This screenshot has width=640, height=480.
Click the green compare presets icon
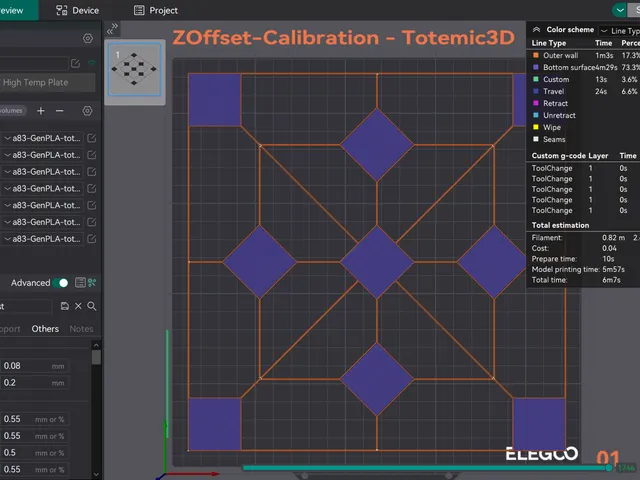click(x=92, y=282)
